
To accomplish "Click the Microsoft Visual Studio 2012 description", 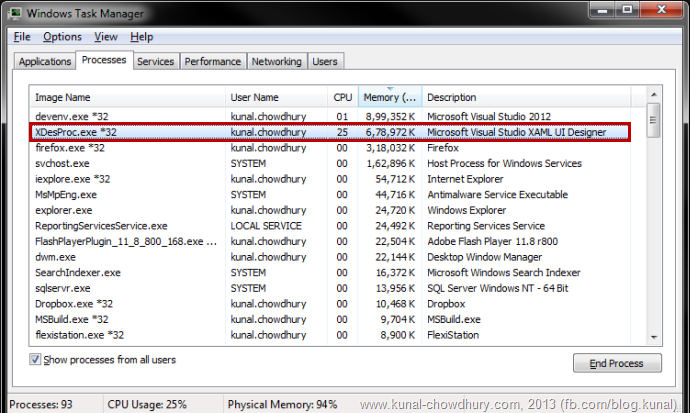I will pos(489,117).
